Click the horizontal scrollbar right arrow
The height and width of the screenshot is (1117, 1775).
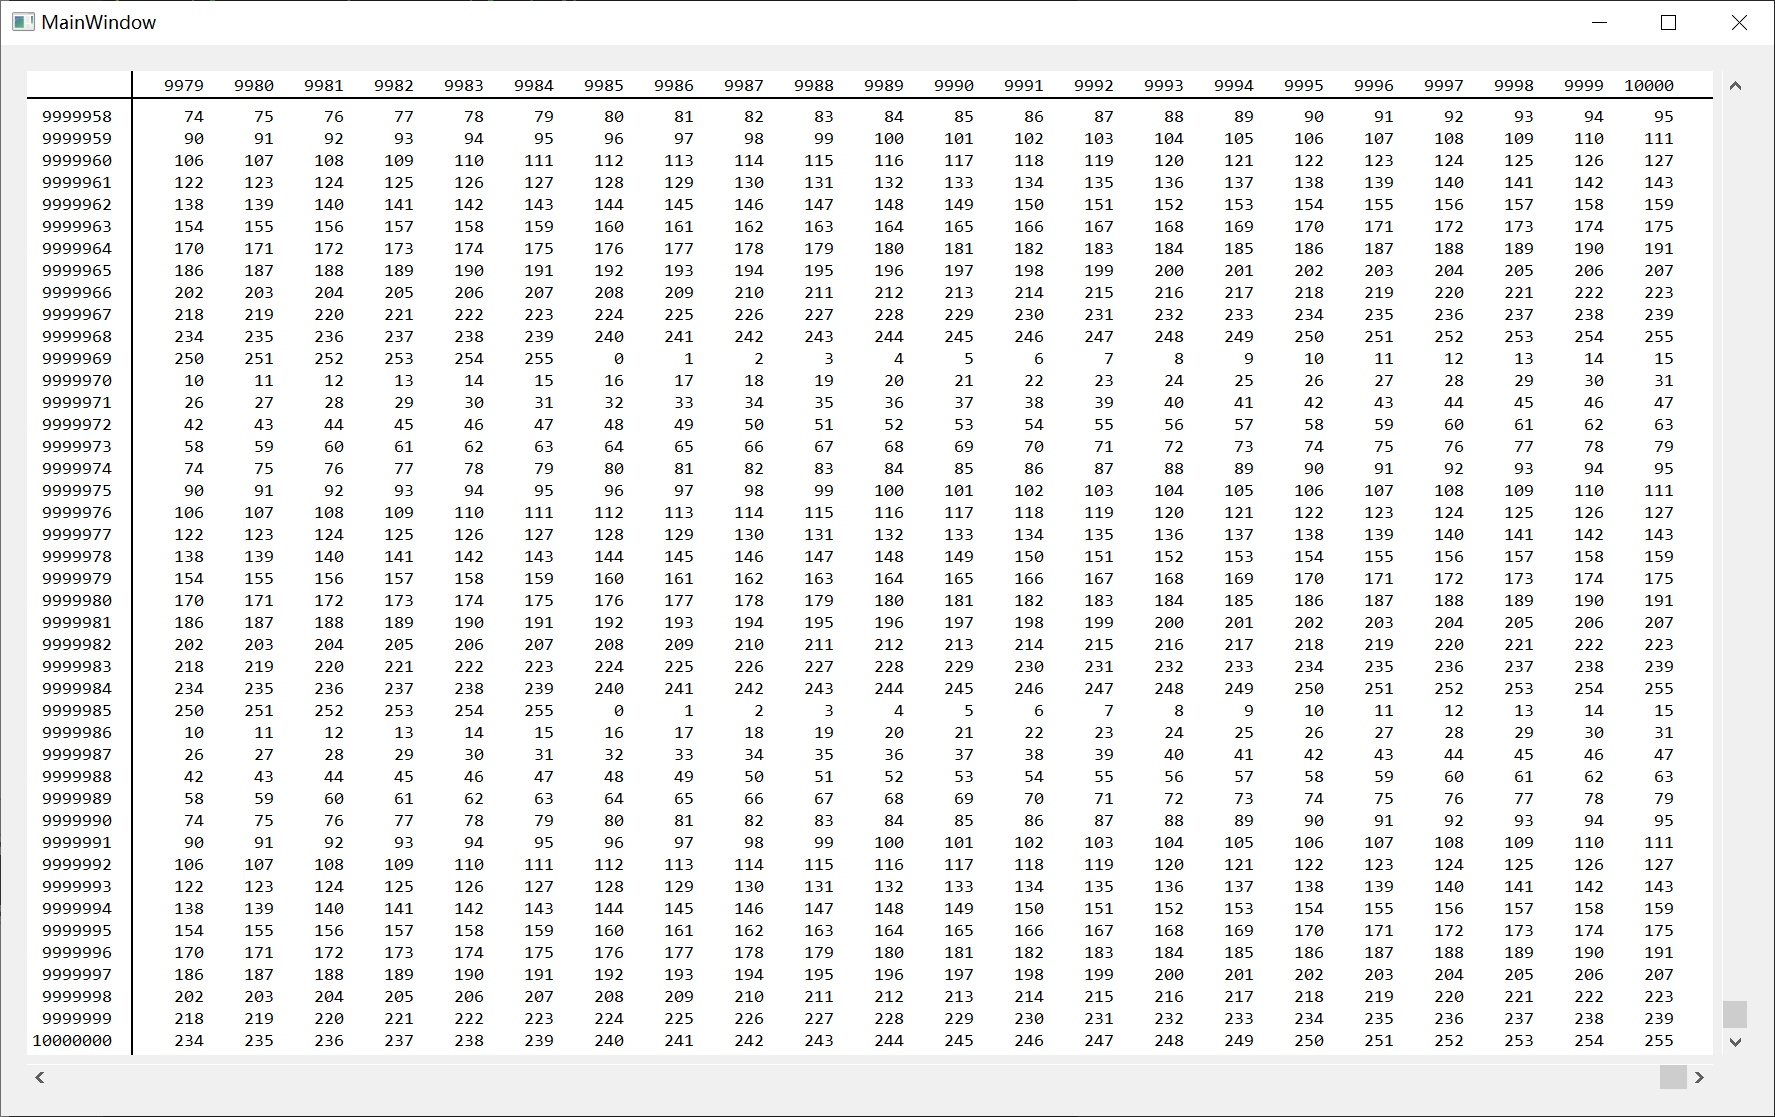[1699, 1077]
